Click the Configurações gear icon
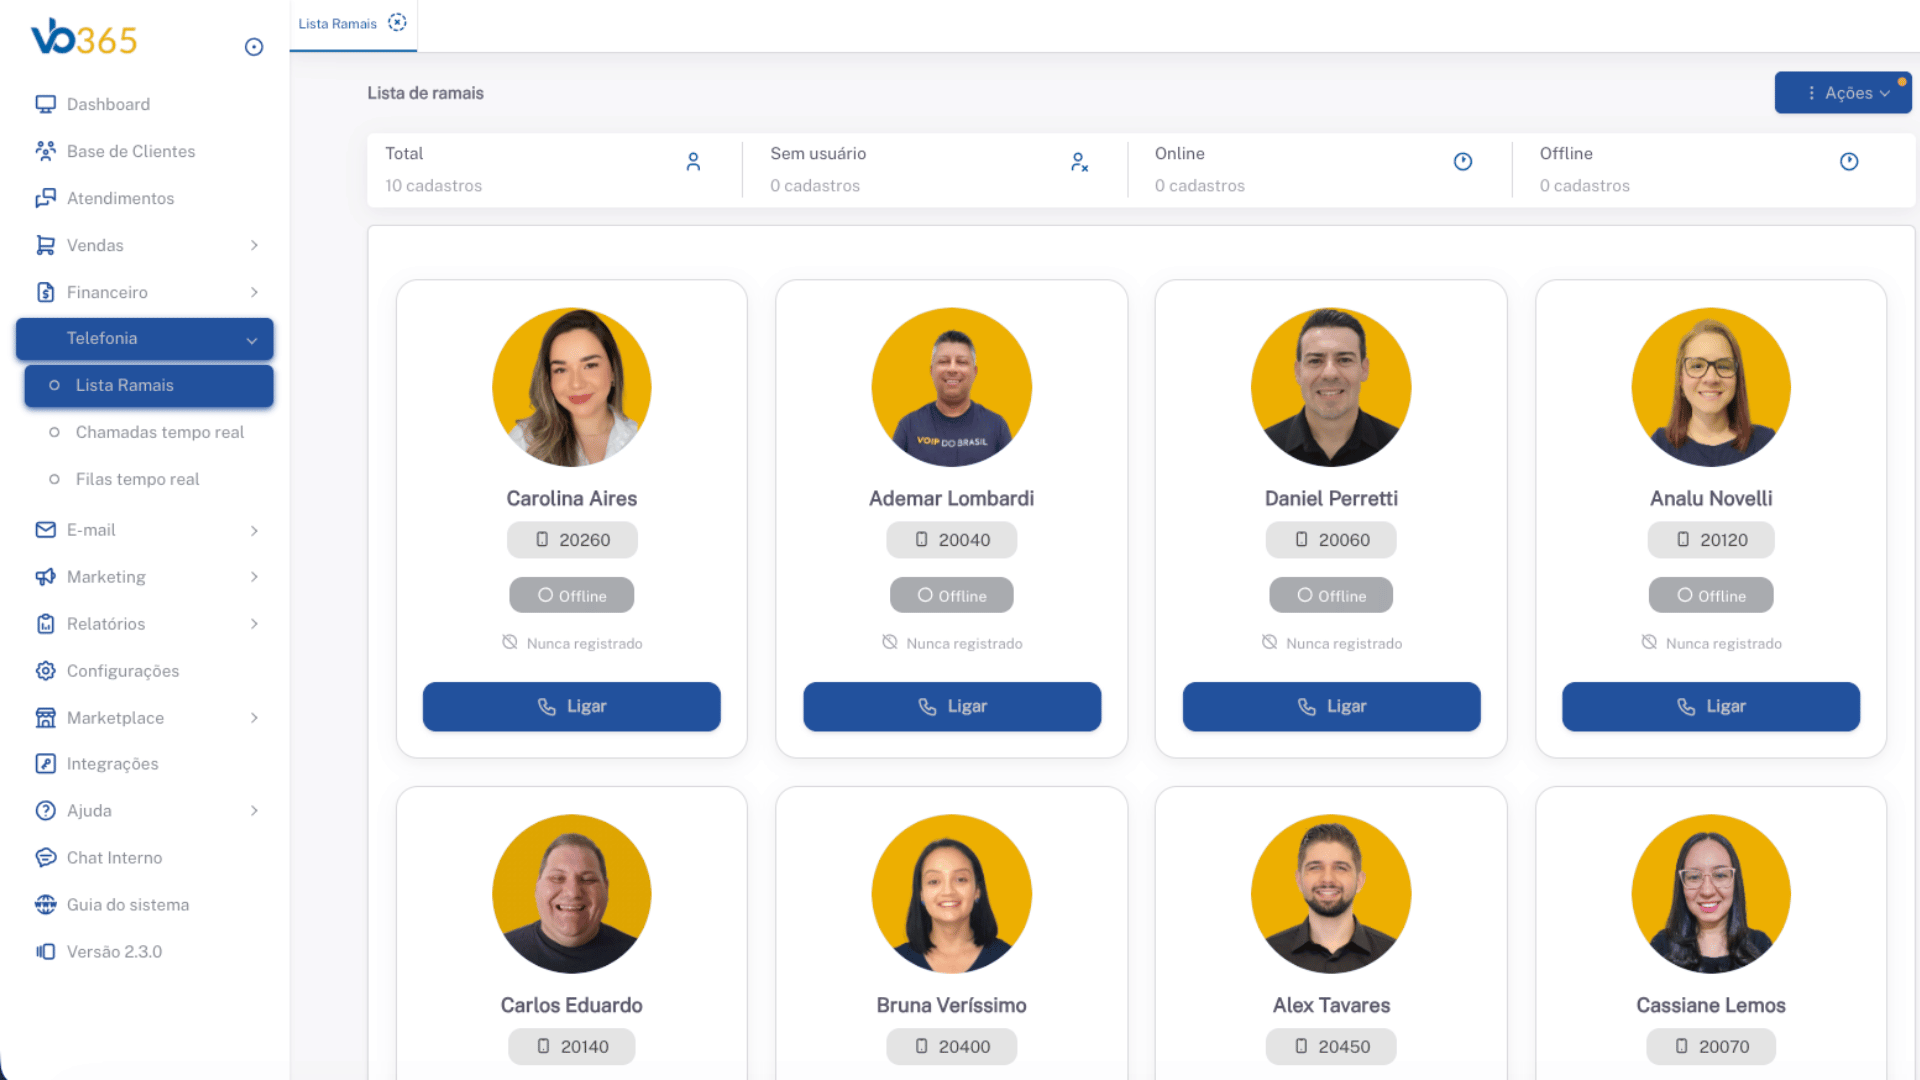Viewport: 1920px width, 1080px height. [45, 671]
